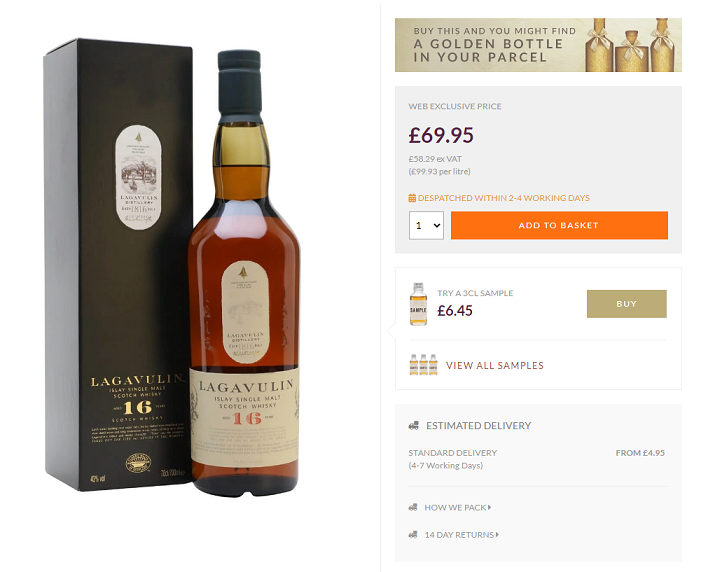The image size is (701, 572).
Task: Click the Despatched within 2-4 working days text
Action: click(504, 198)
